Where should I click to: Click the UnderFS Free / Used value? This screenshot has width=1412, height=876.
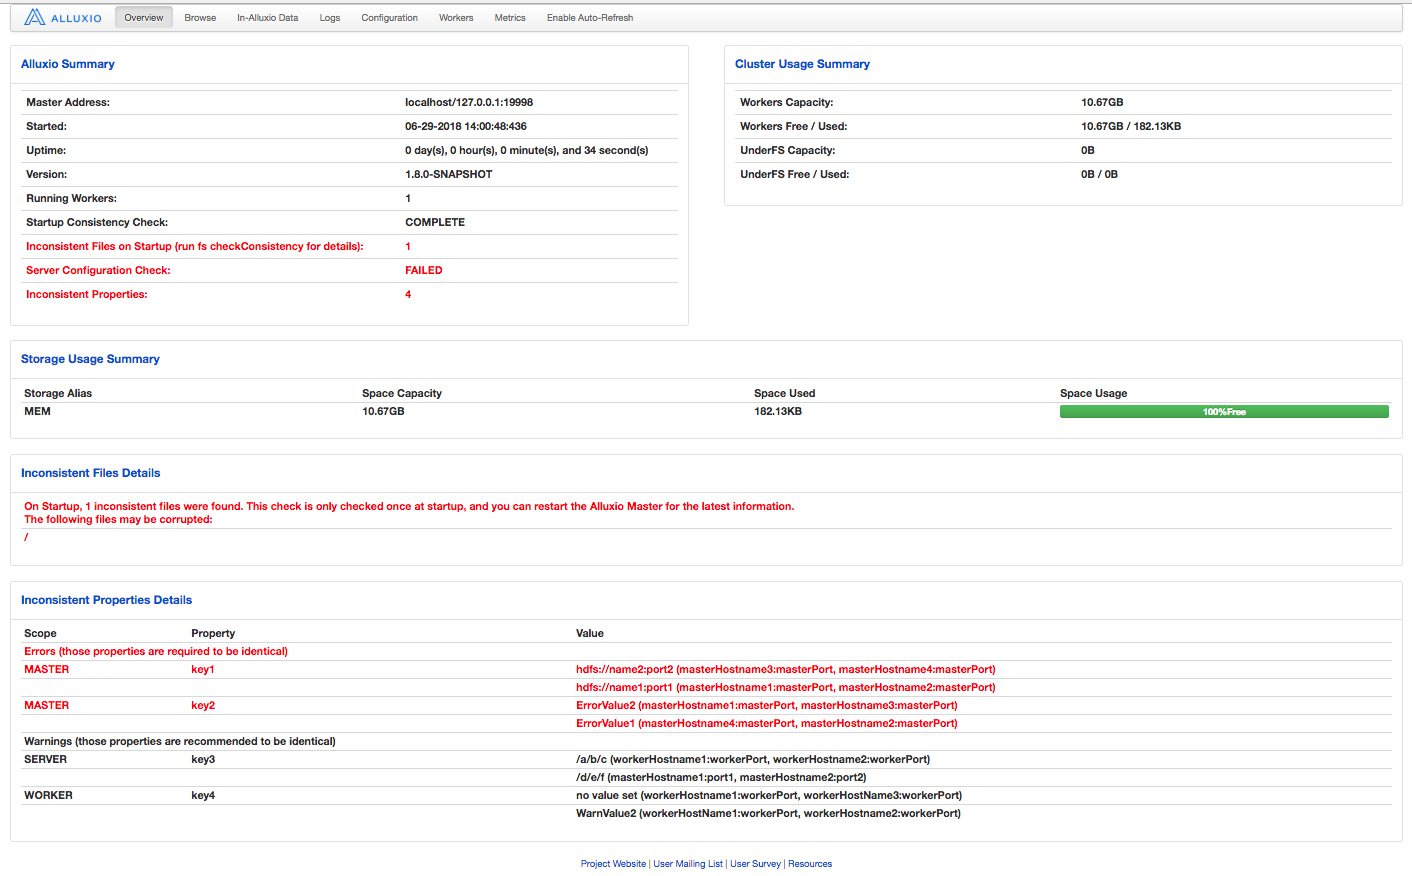click(1099, 174)
